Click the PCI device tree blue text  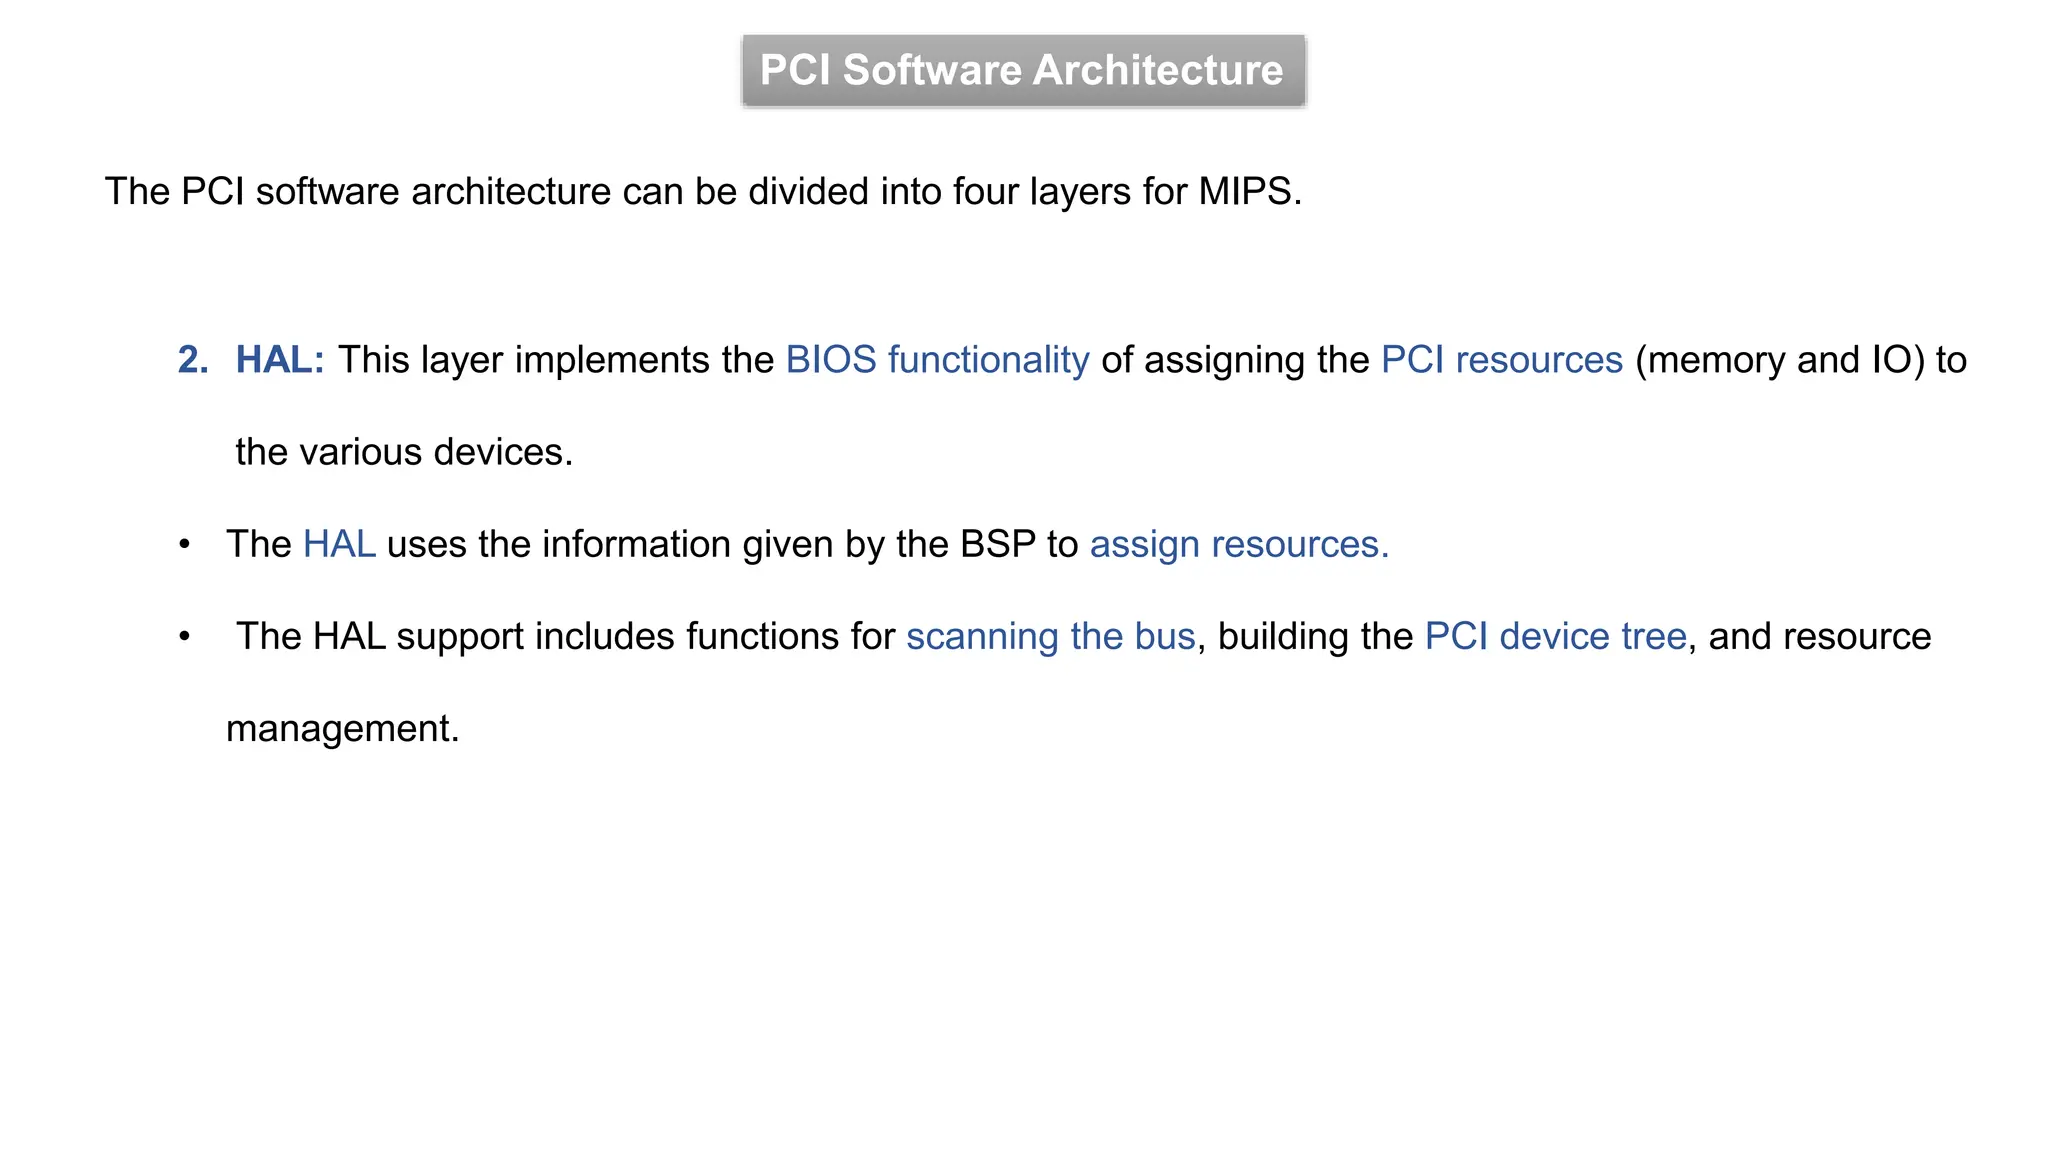(x=1555, y=636)
